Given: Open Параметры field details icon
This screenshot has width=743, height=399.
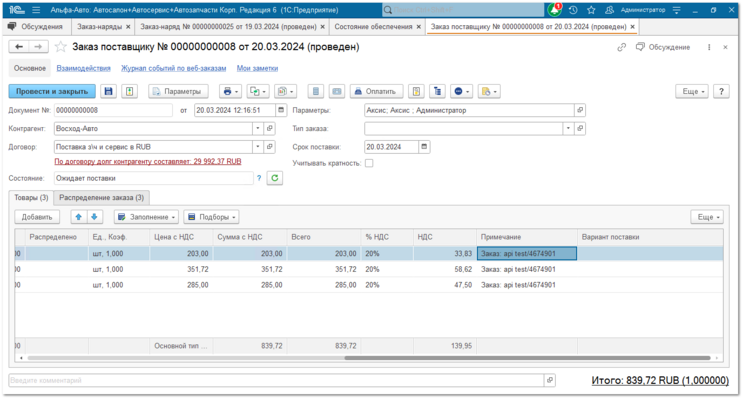Looking at the screenshot, I should click(x=580, y=110).
